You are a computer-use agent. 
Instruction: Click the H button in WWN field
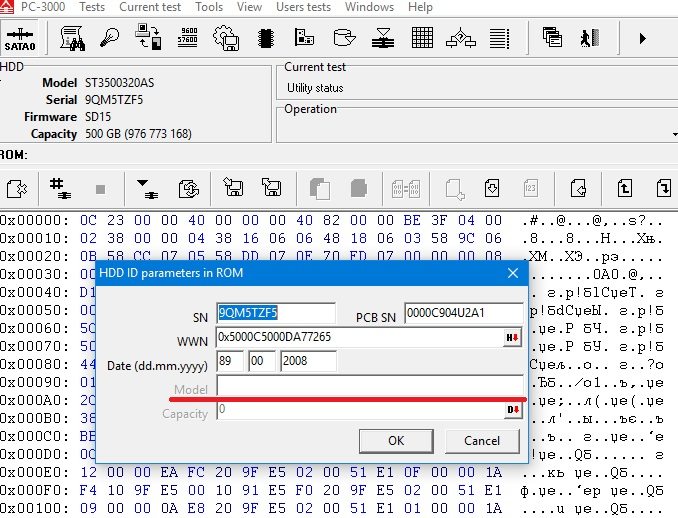(x=512, y=338)
